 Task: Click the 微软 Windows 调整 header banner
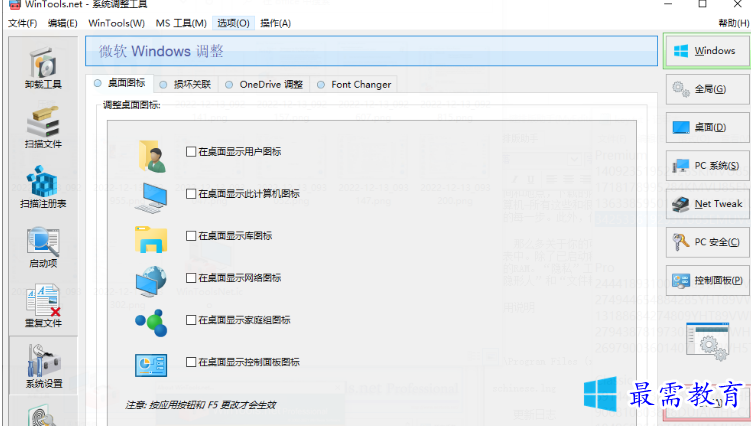coord(371,51)
